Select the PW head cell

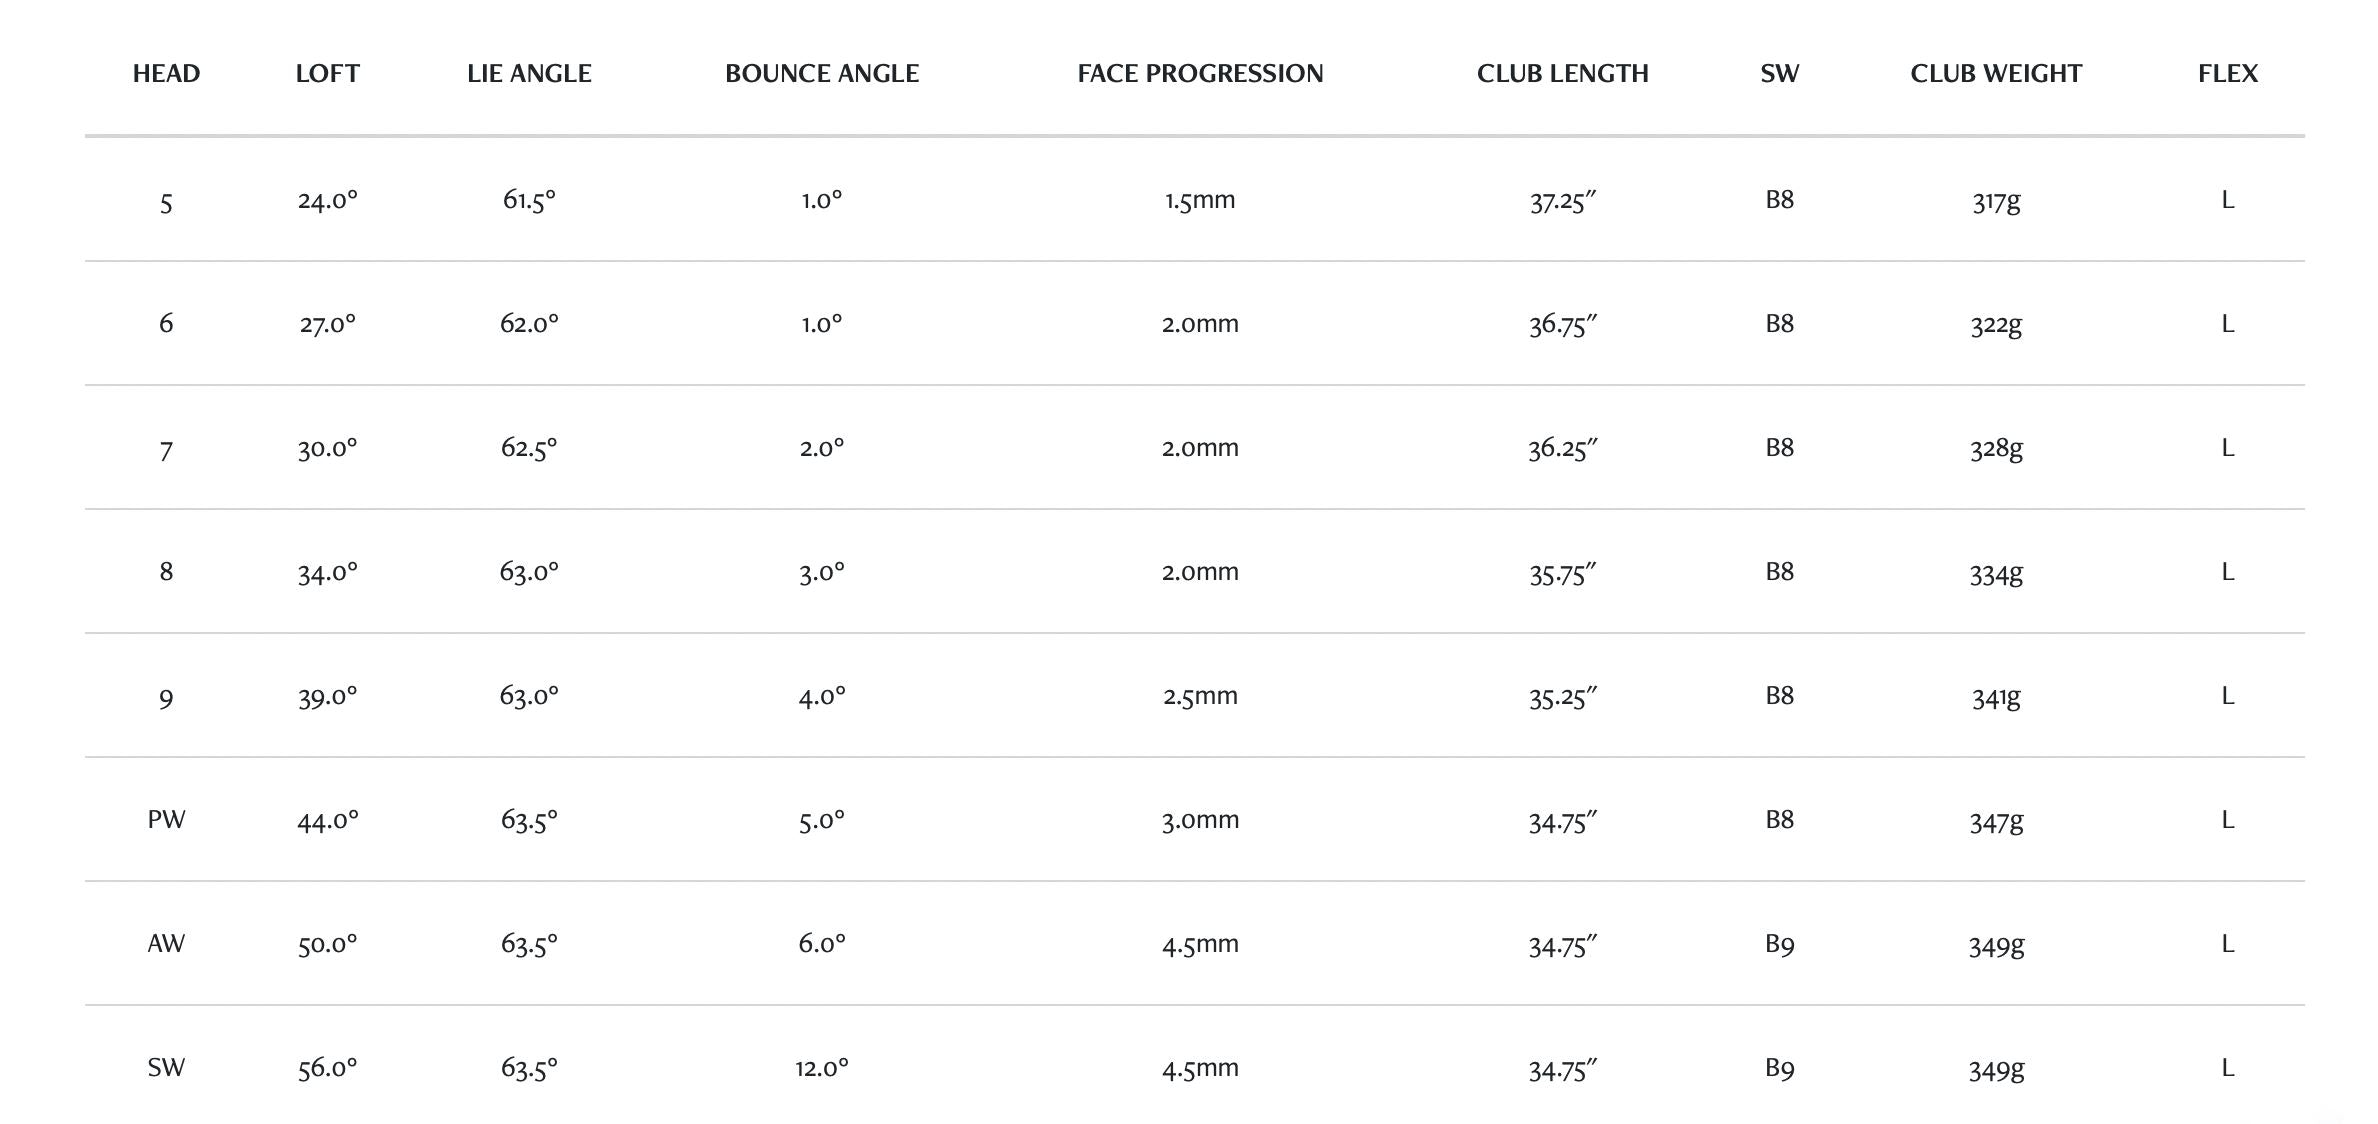(166, 820)
